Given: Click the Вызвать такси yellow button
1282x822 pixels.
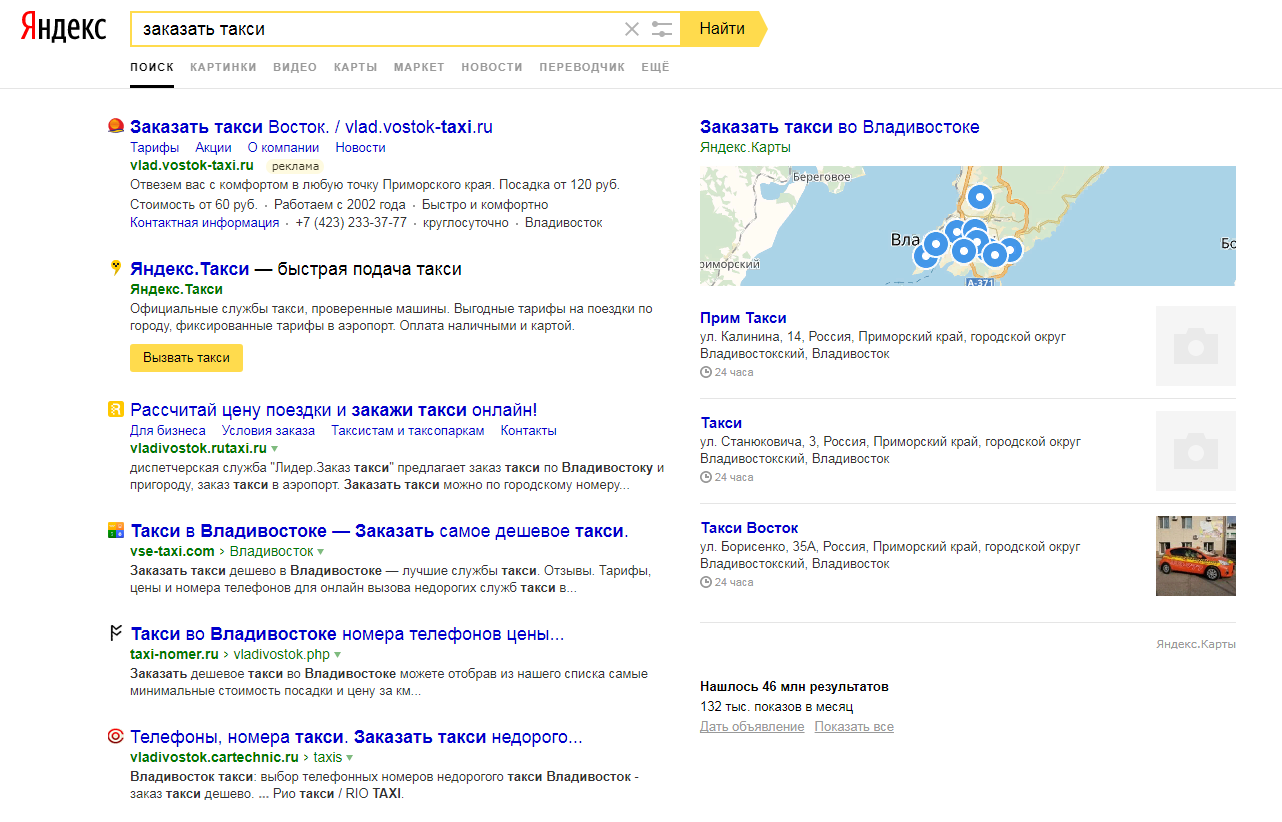Looking at the screenshot, I should tap(186, 358).
